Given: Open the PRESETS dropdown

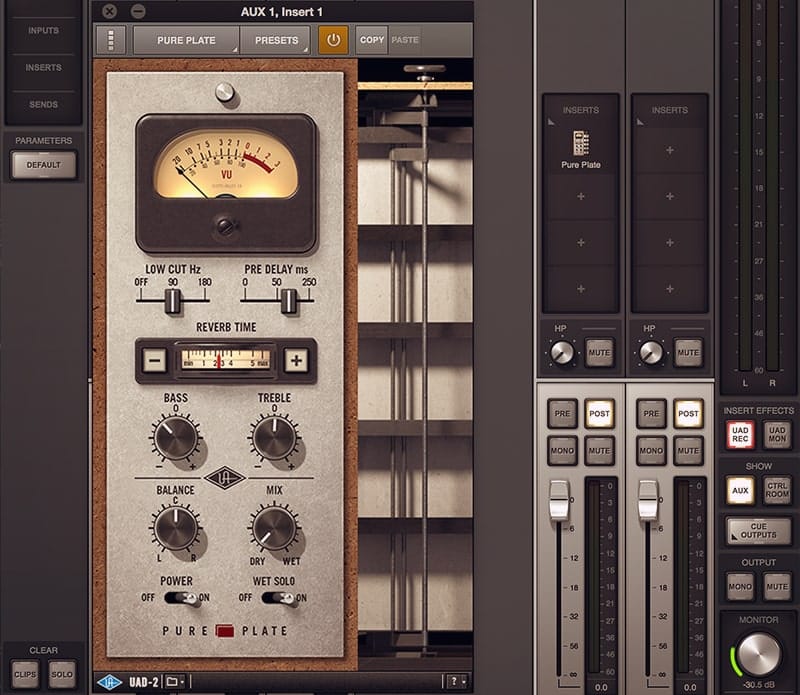Looking at the screenshot, I should tap(277, 39).
